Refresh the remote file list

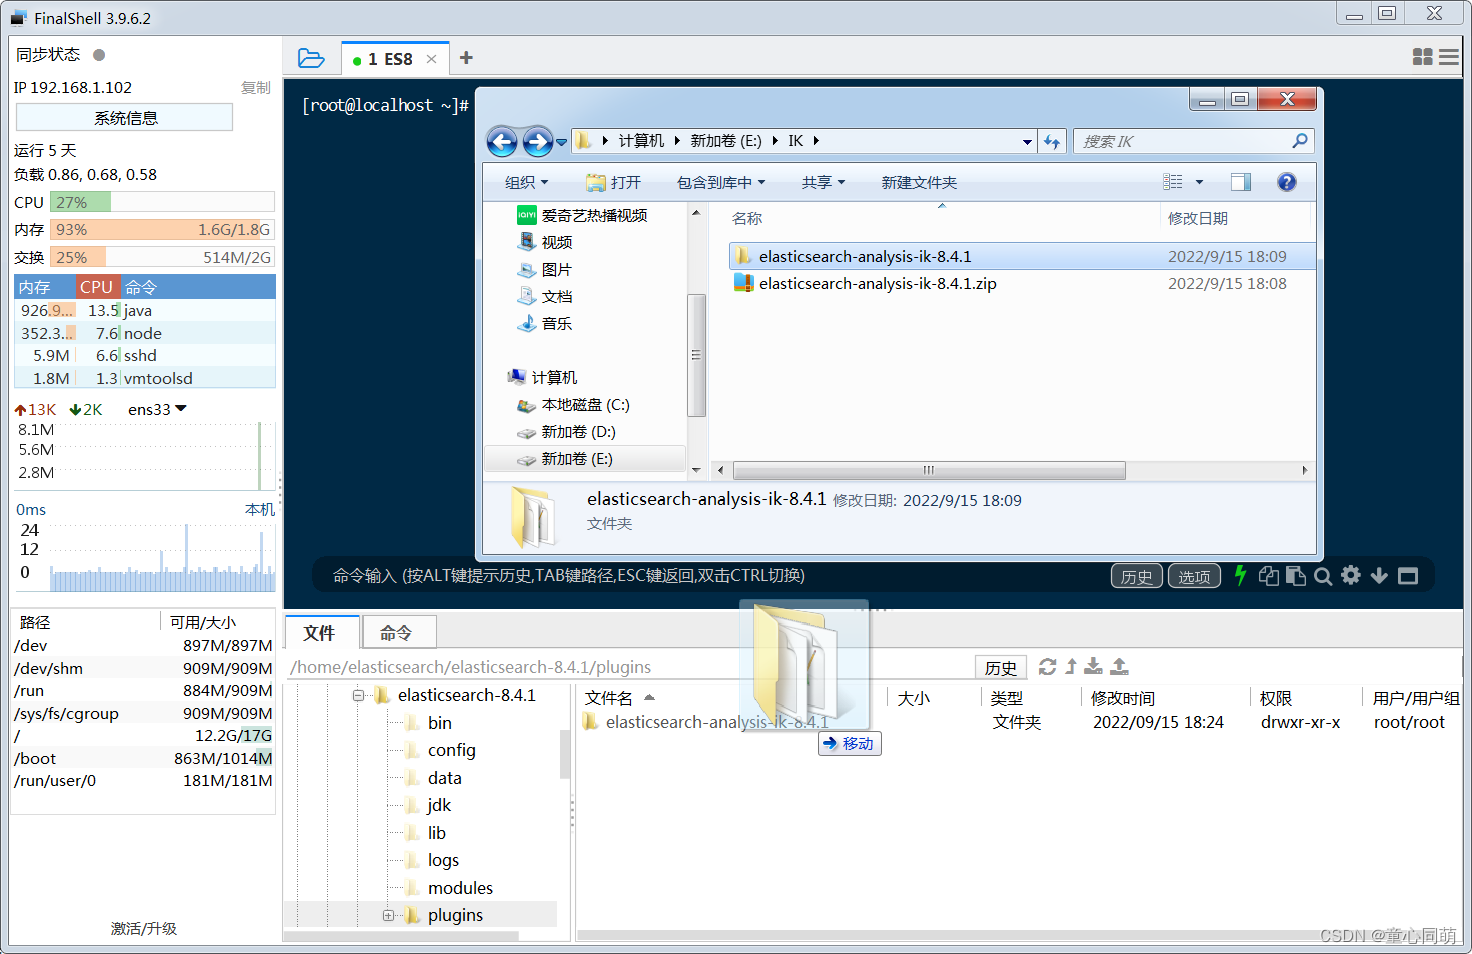point(1047,666)
